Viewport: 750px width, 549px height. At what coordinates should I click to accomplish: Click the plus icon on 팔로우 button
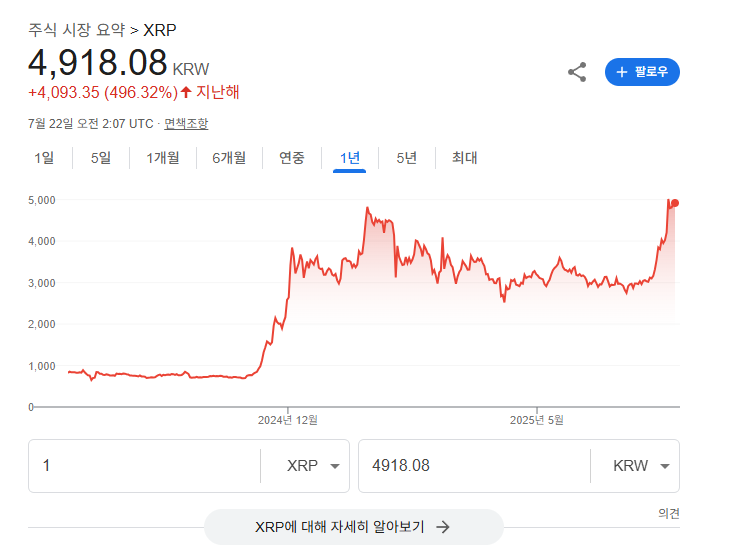pos(621,72)
